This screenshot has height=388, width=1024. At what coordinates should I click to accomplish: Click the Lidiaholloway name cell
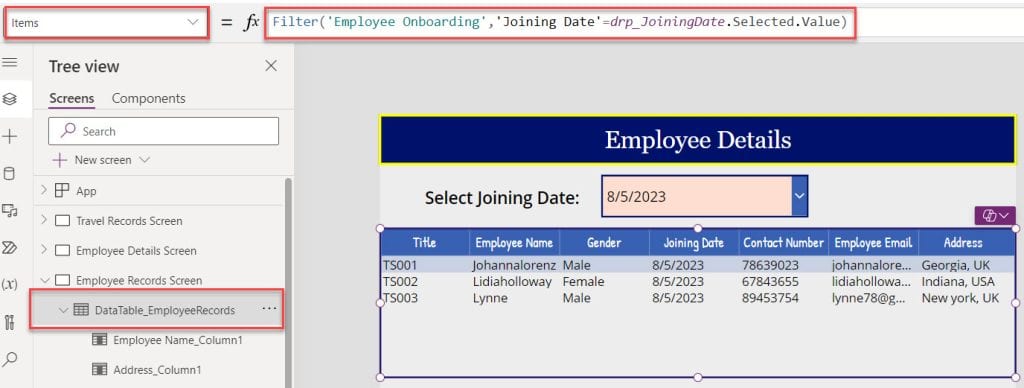(x=512, y=282)
